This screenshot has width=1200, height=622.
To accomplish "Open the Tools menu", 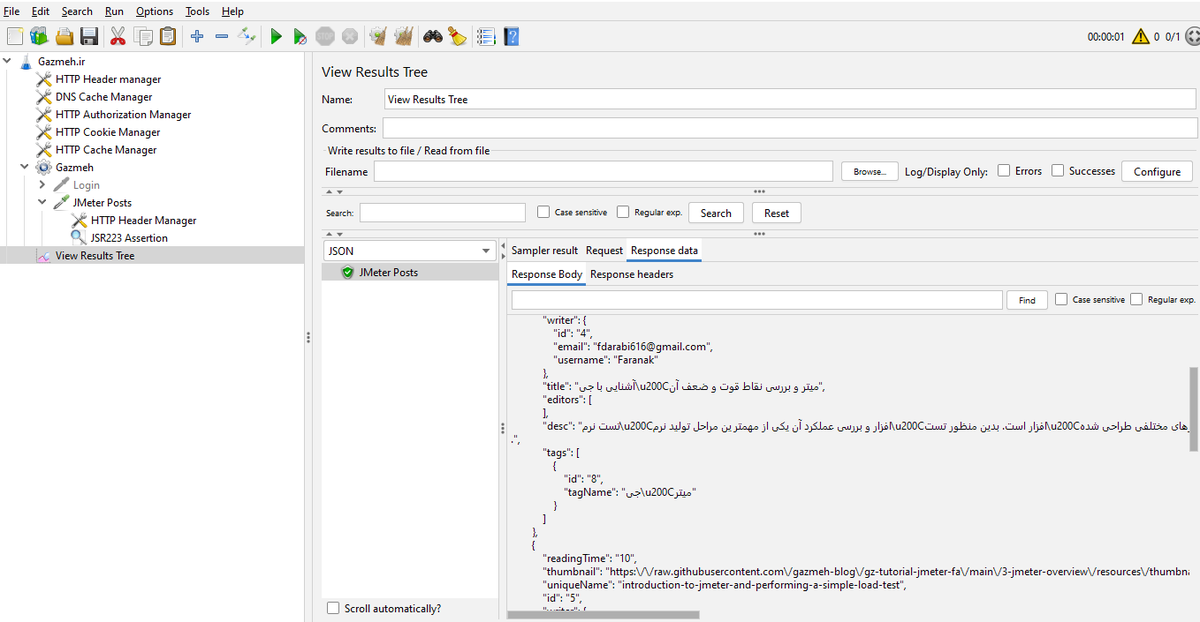I will coord(197,11).
